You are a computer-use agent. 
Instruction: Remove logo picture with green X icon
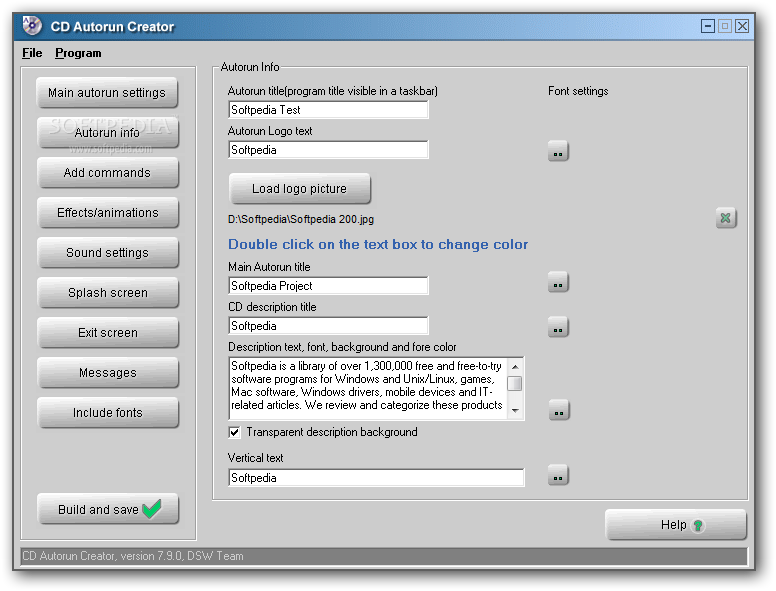pos(726,218)
